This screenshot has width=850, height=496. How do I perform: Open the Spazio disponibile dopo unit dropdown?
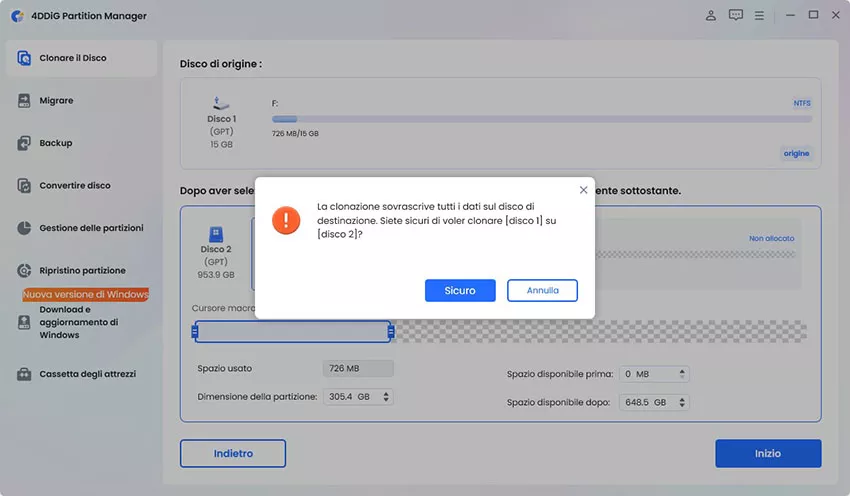point(682,402)
